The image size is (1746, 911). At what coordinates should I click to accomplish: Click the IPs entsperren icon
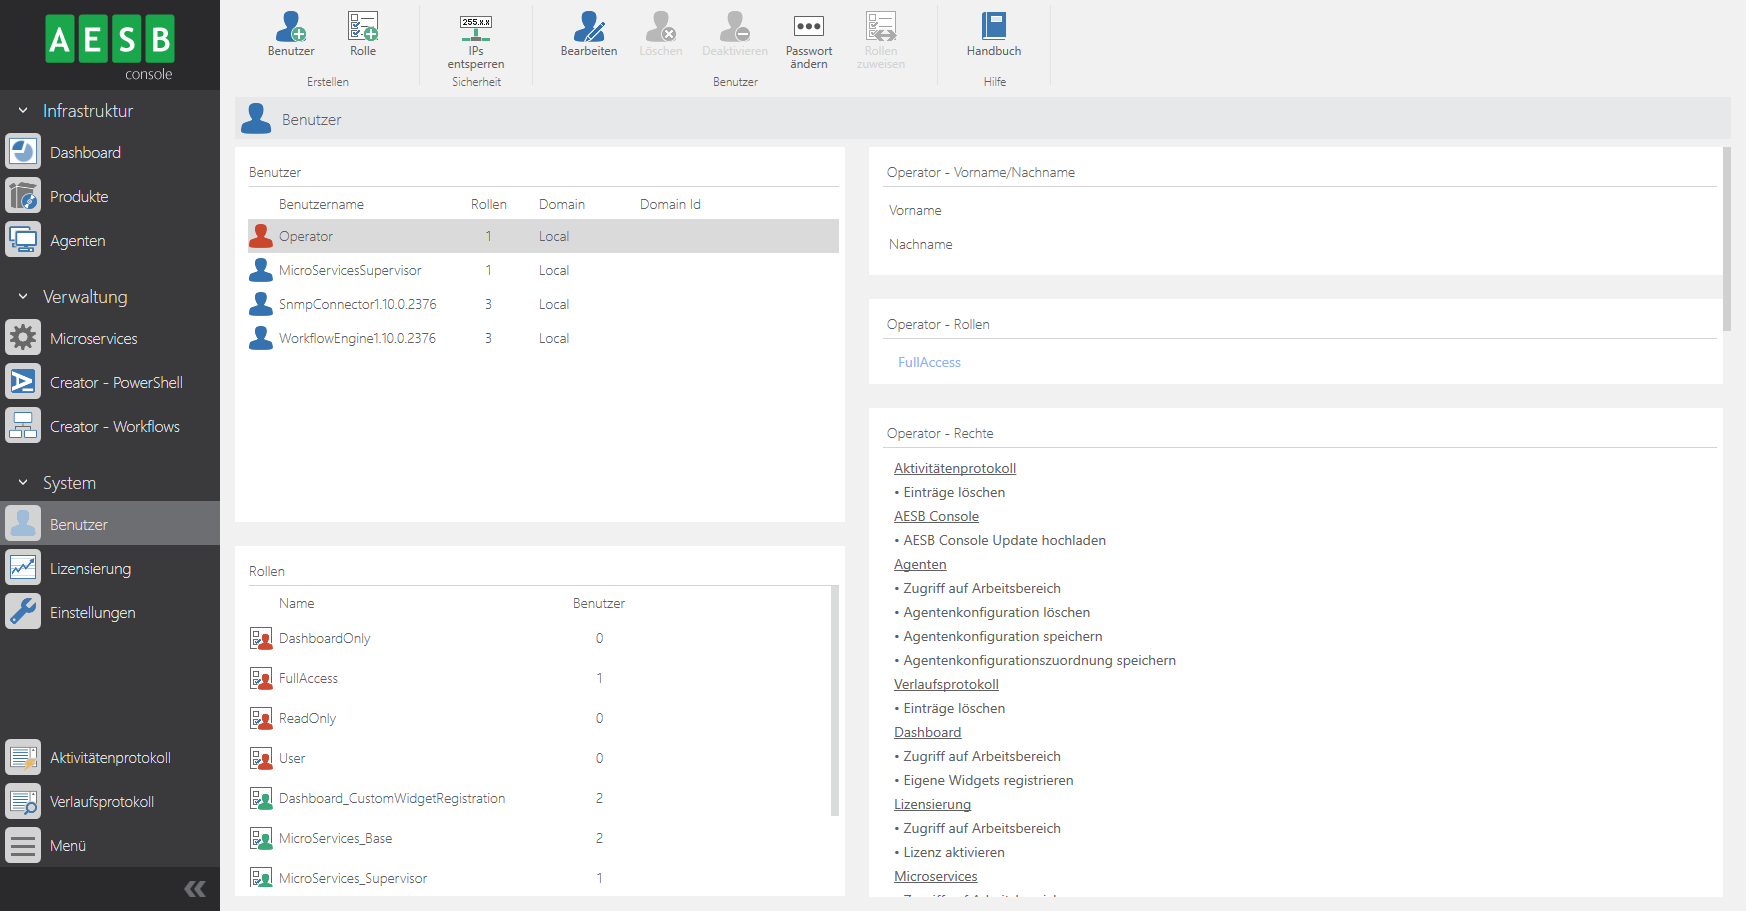coord(476,40)
